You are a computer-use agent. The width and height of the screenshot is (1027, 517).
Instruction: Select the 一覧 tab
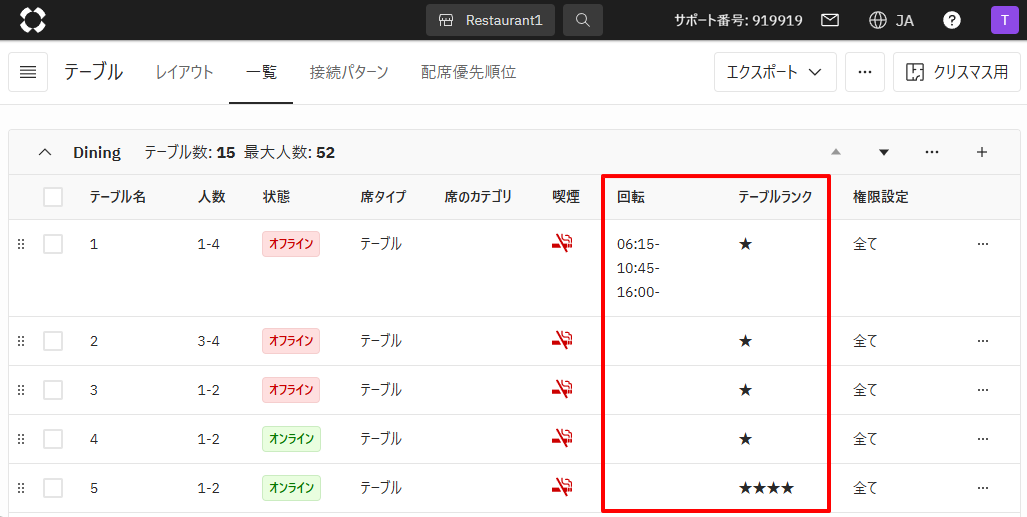[x=261, y=72]
